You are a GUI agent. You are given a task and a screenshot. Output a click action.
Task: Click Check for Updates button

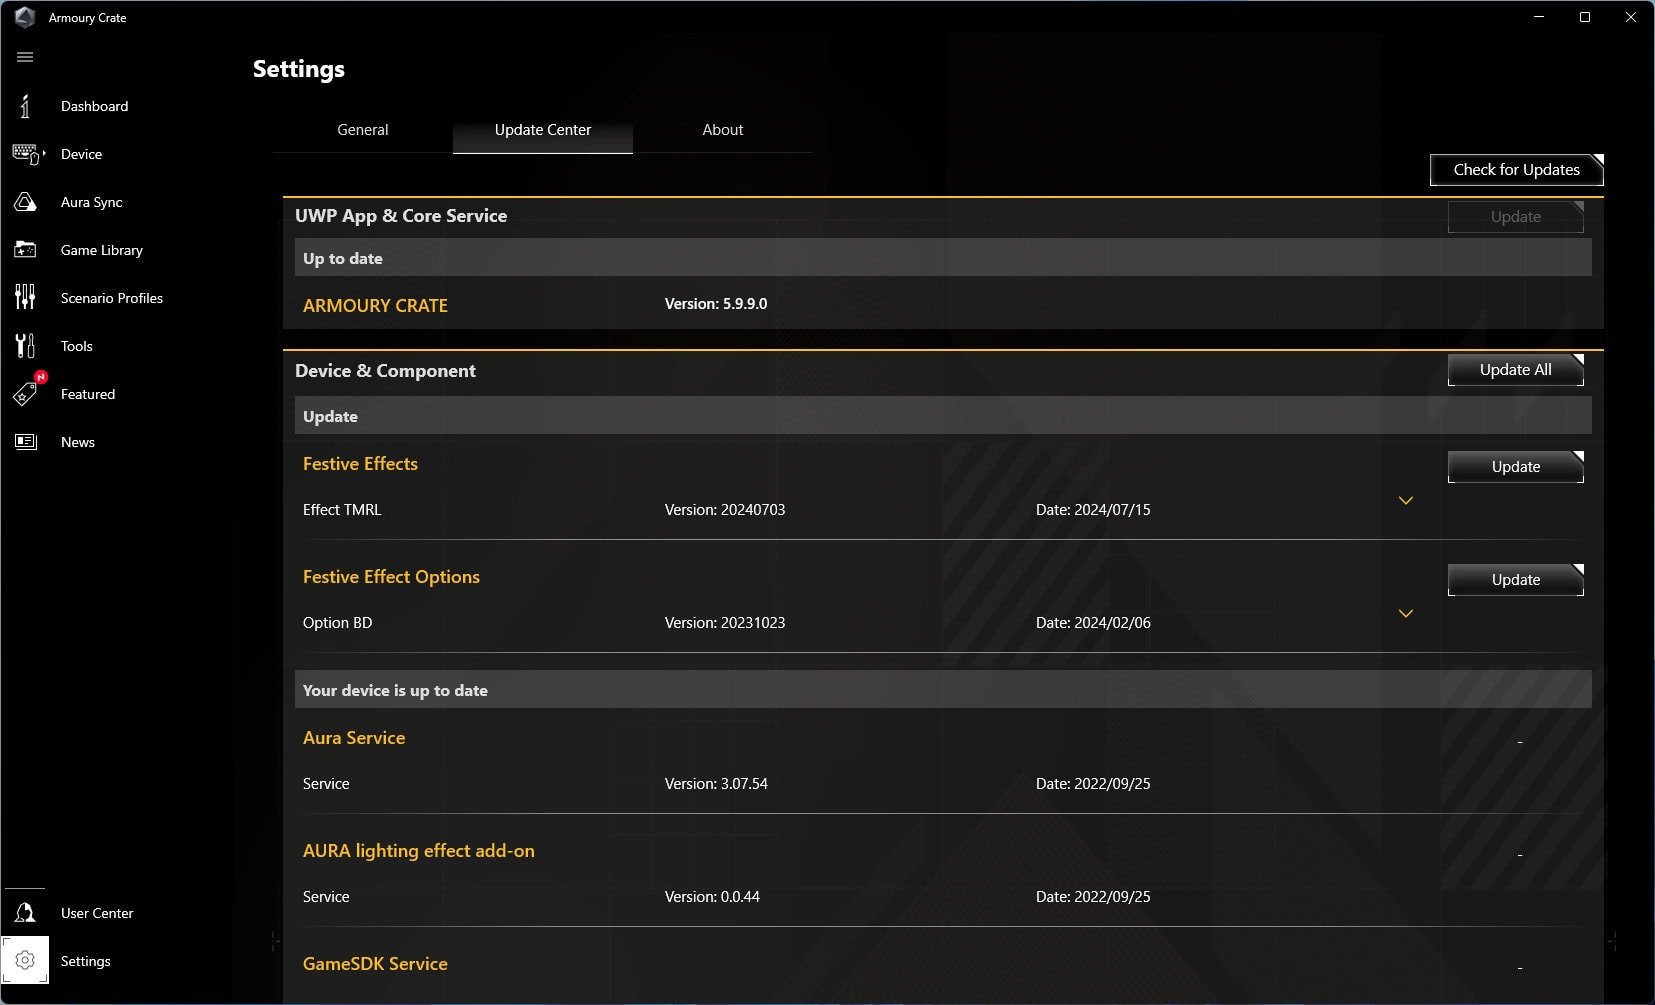tap(1517, 170)
